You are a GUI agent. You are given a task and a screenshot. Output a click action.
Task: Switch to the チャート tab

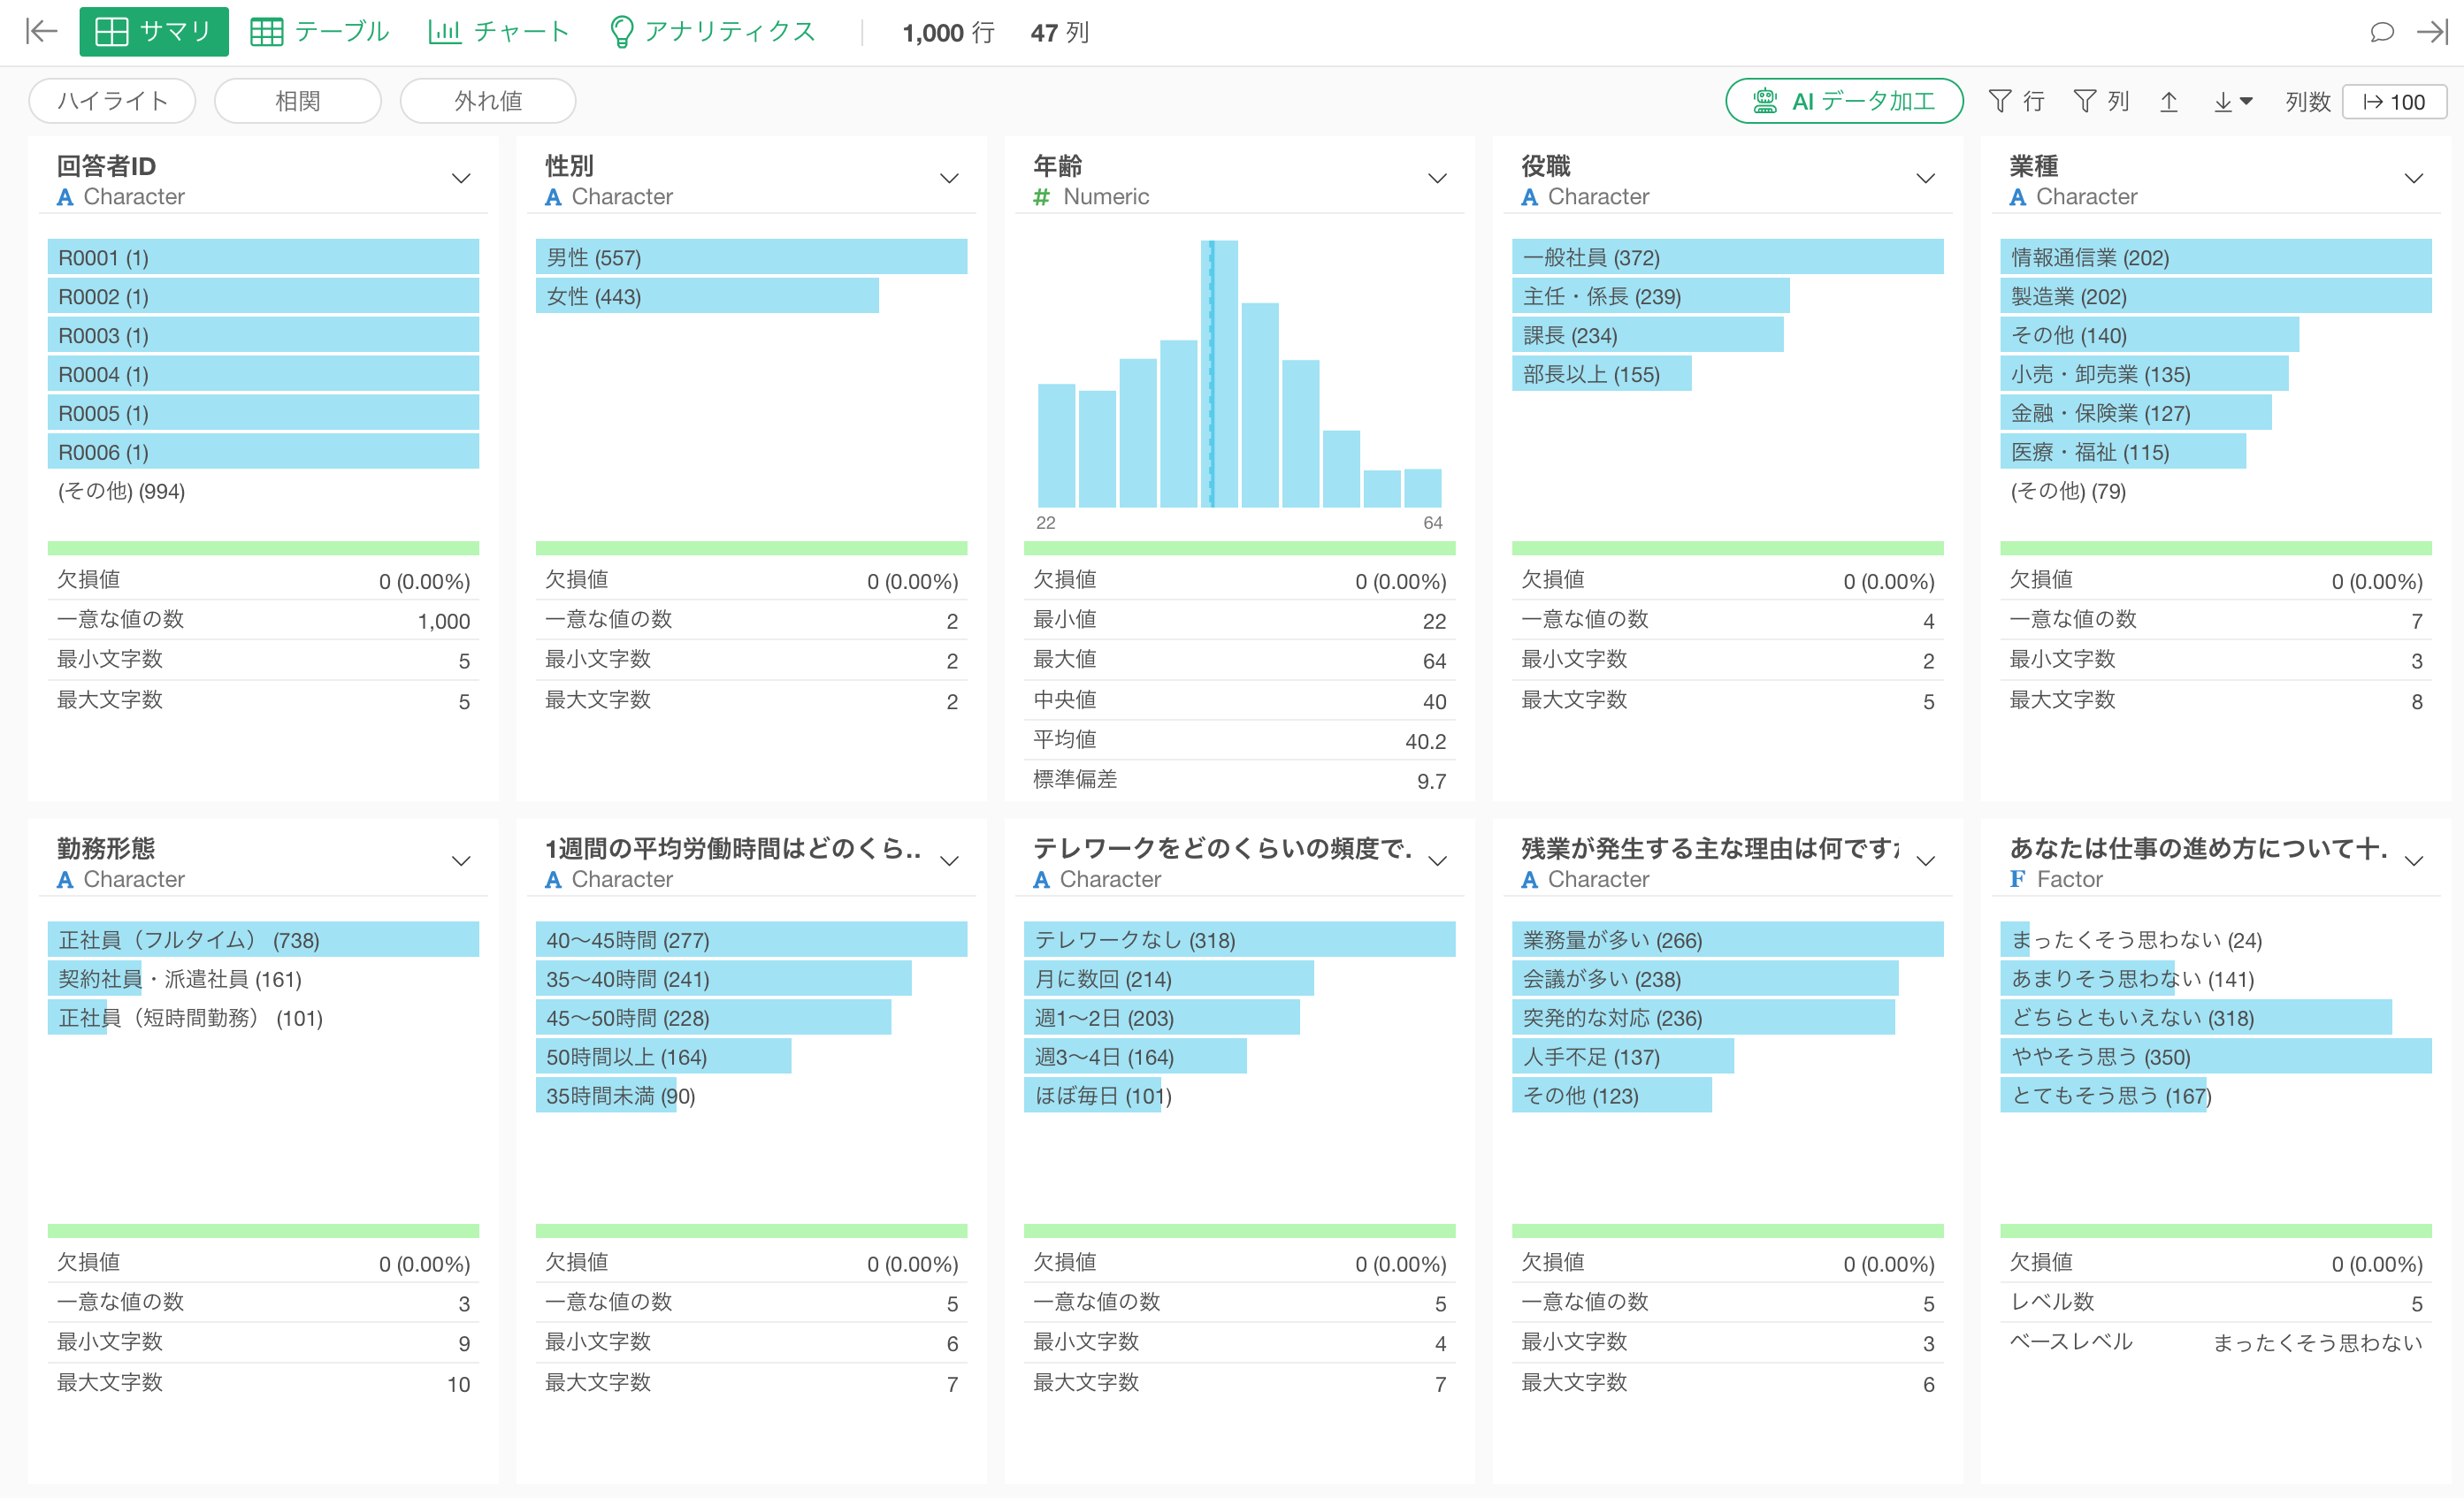498,32
